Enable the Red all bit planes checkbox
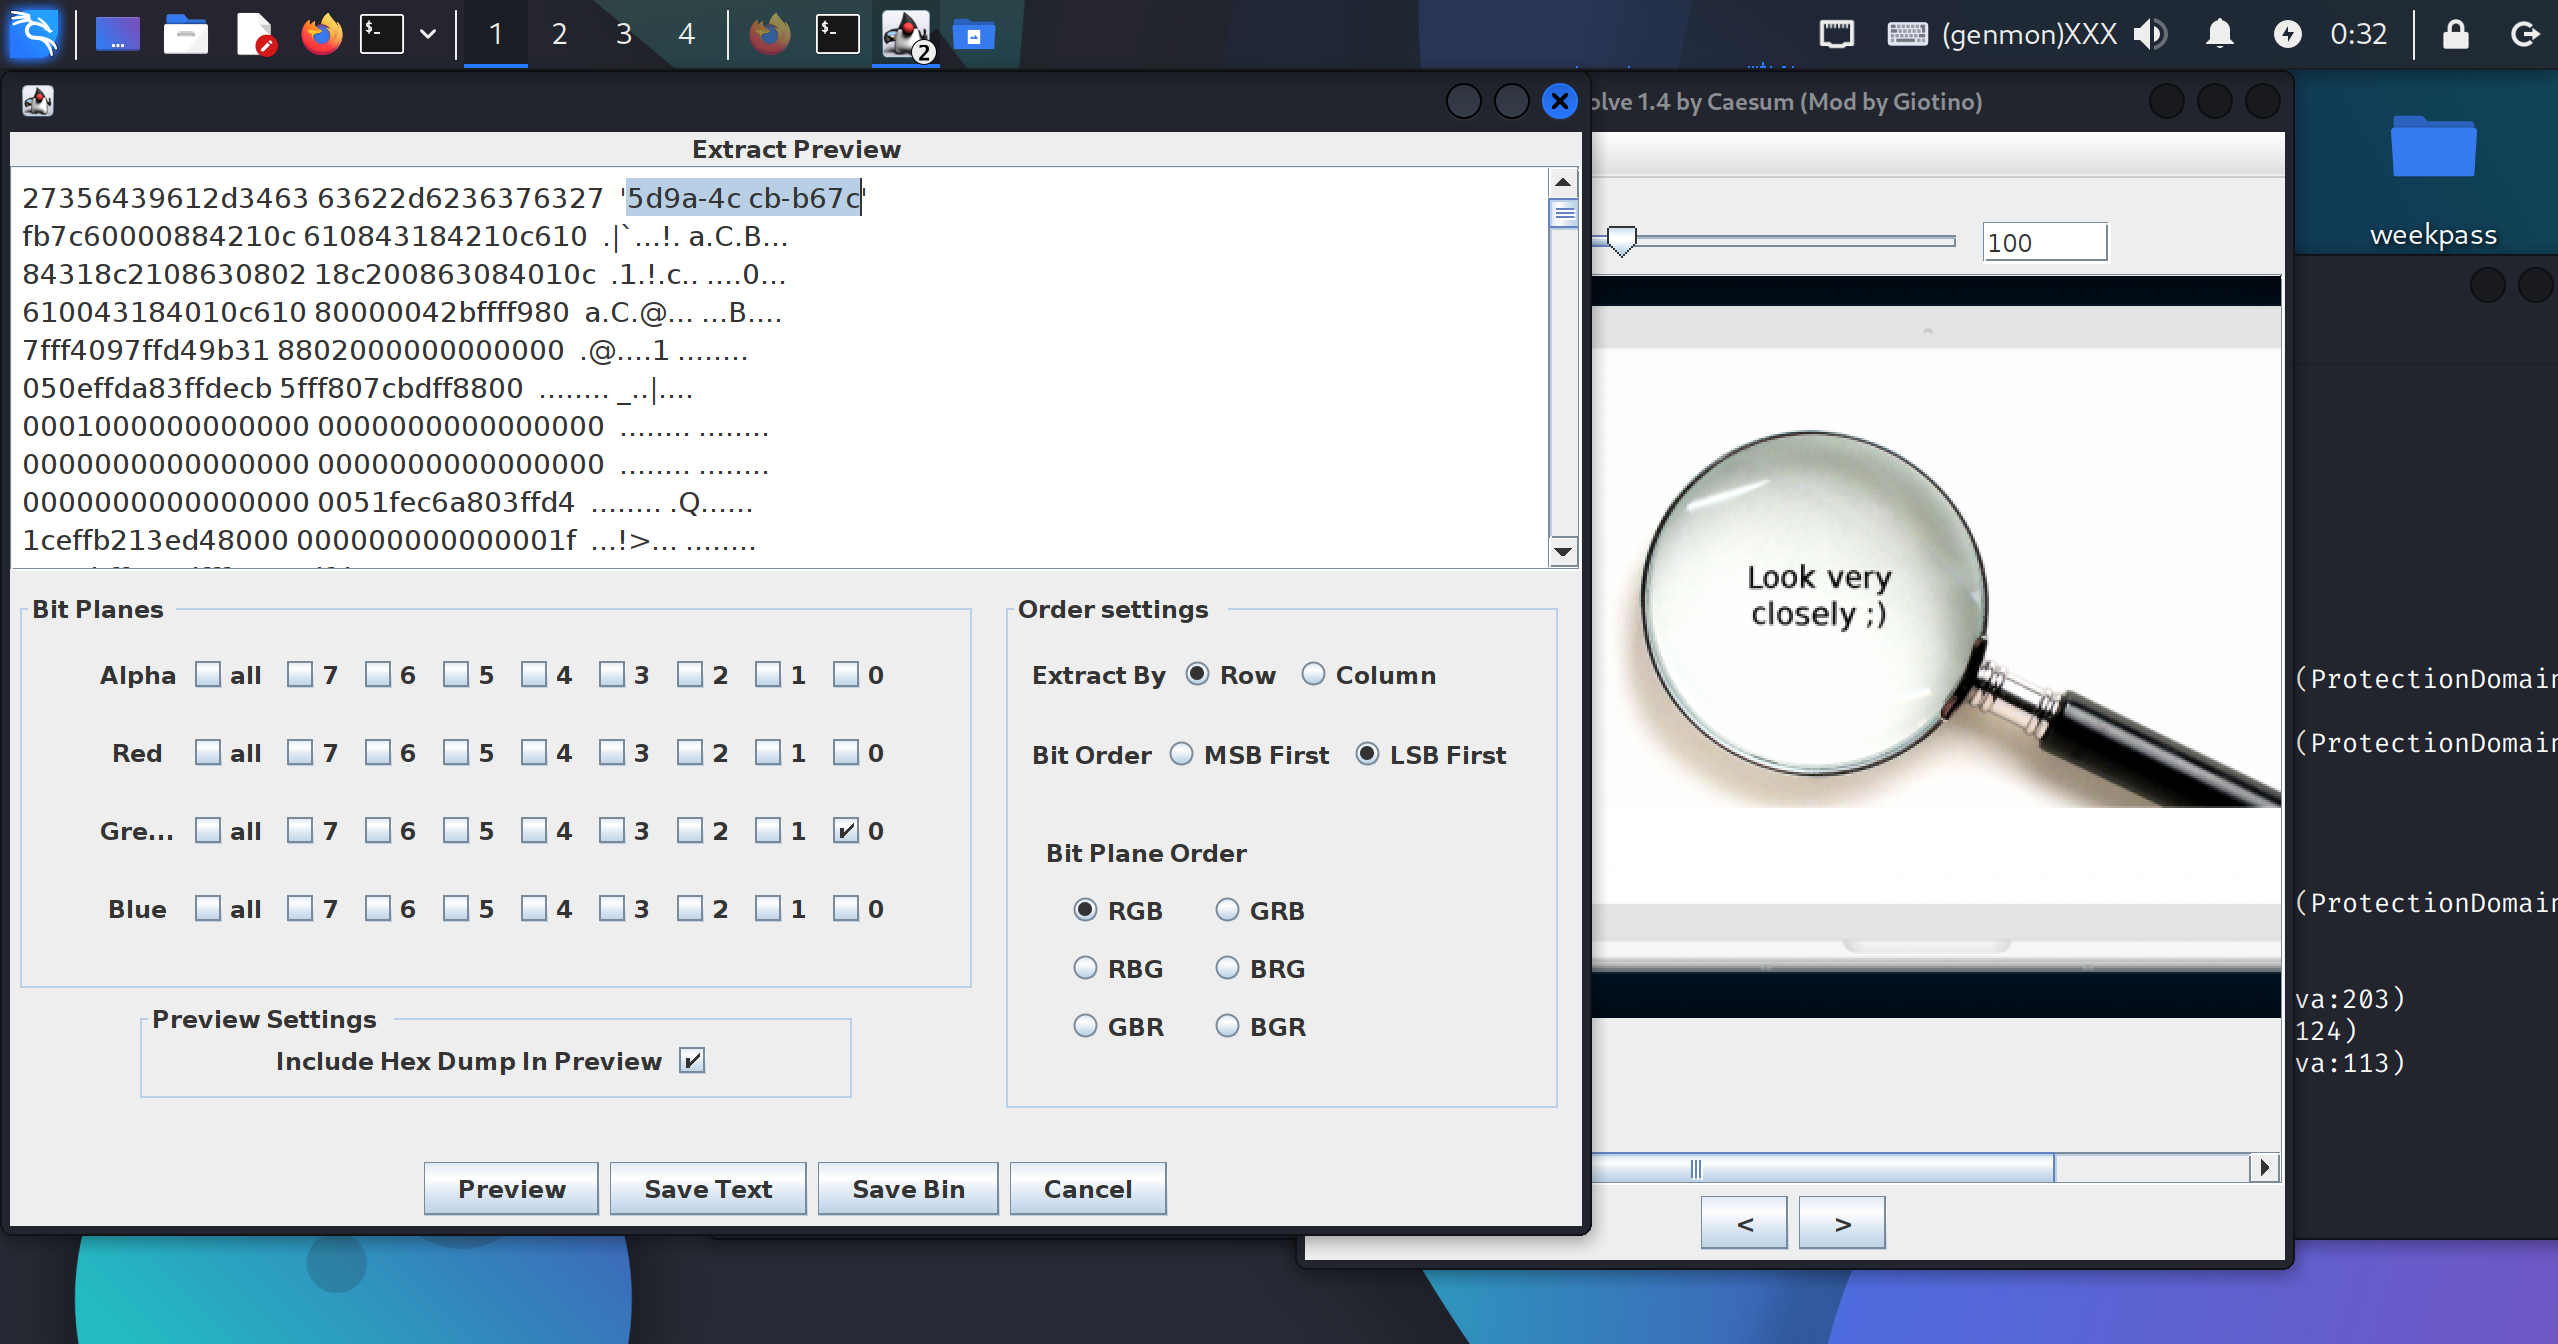 coord(208,752)
